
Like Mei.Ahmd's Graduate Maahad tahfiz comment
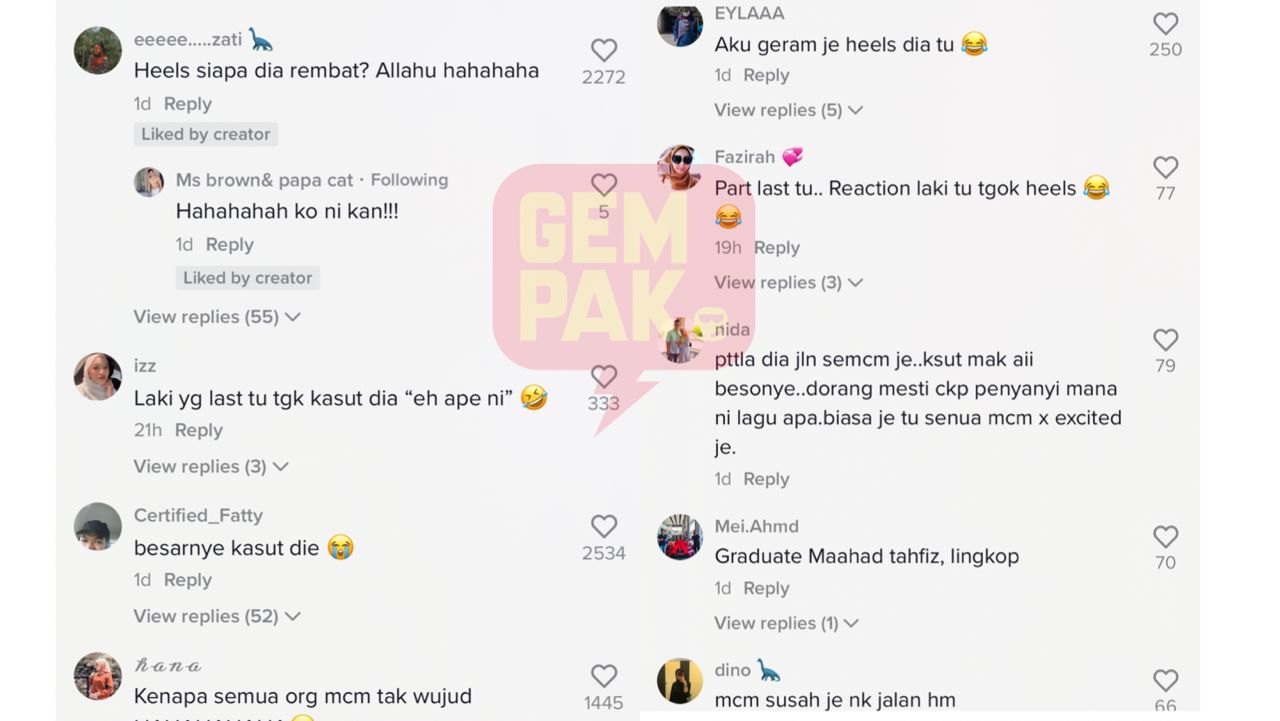click(x=1165, y=536)
